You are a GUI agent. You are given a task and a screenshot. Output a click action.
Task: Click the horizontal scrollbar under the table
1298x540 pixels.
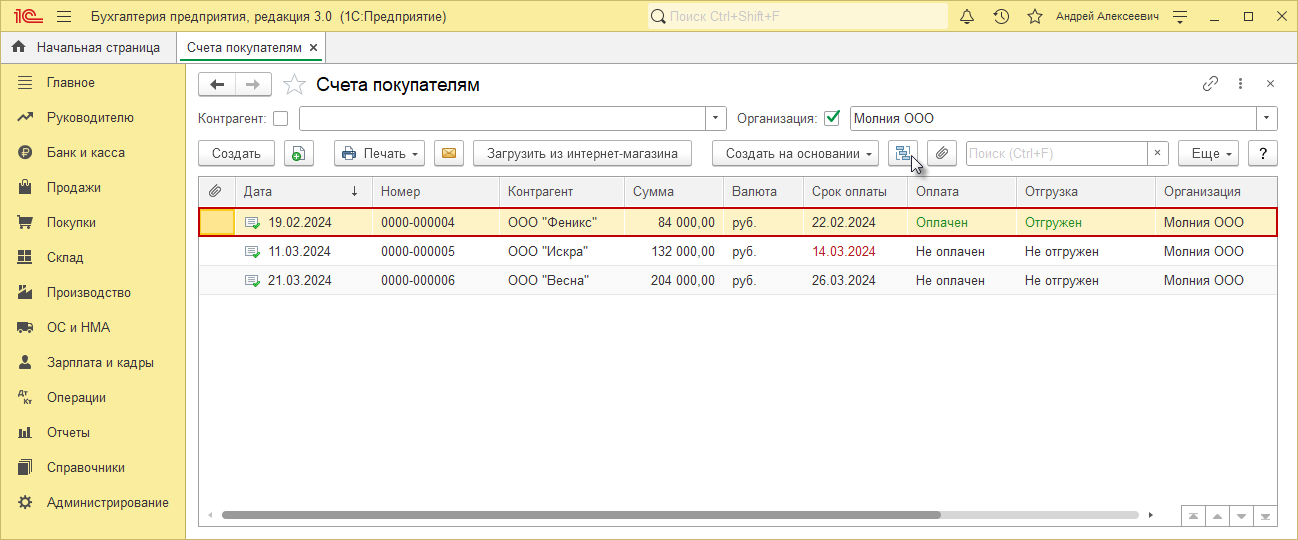(x=580, y=515)
